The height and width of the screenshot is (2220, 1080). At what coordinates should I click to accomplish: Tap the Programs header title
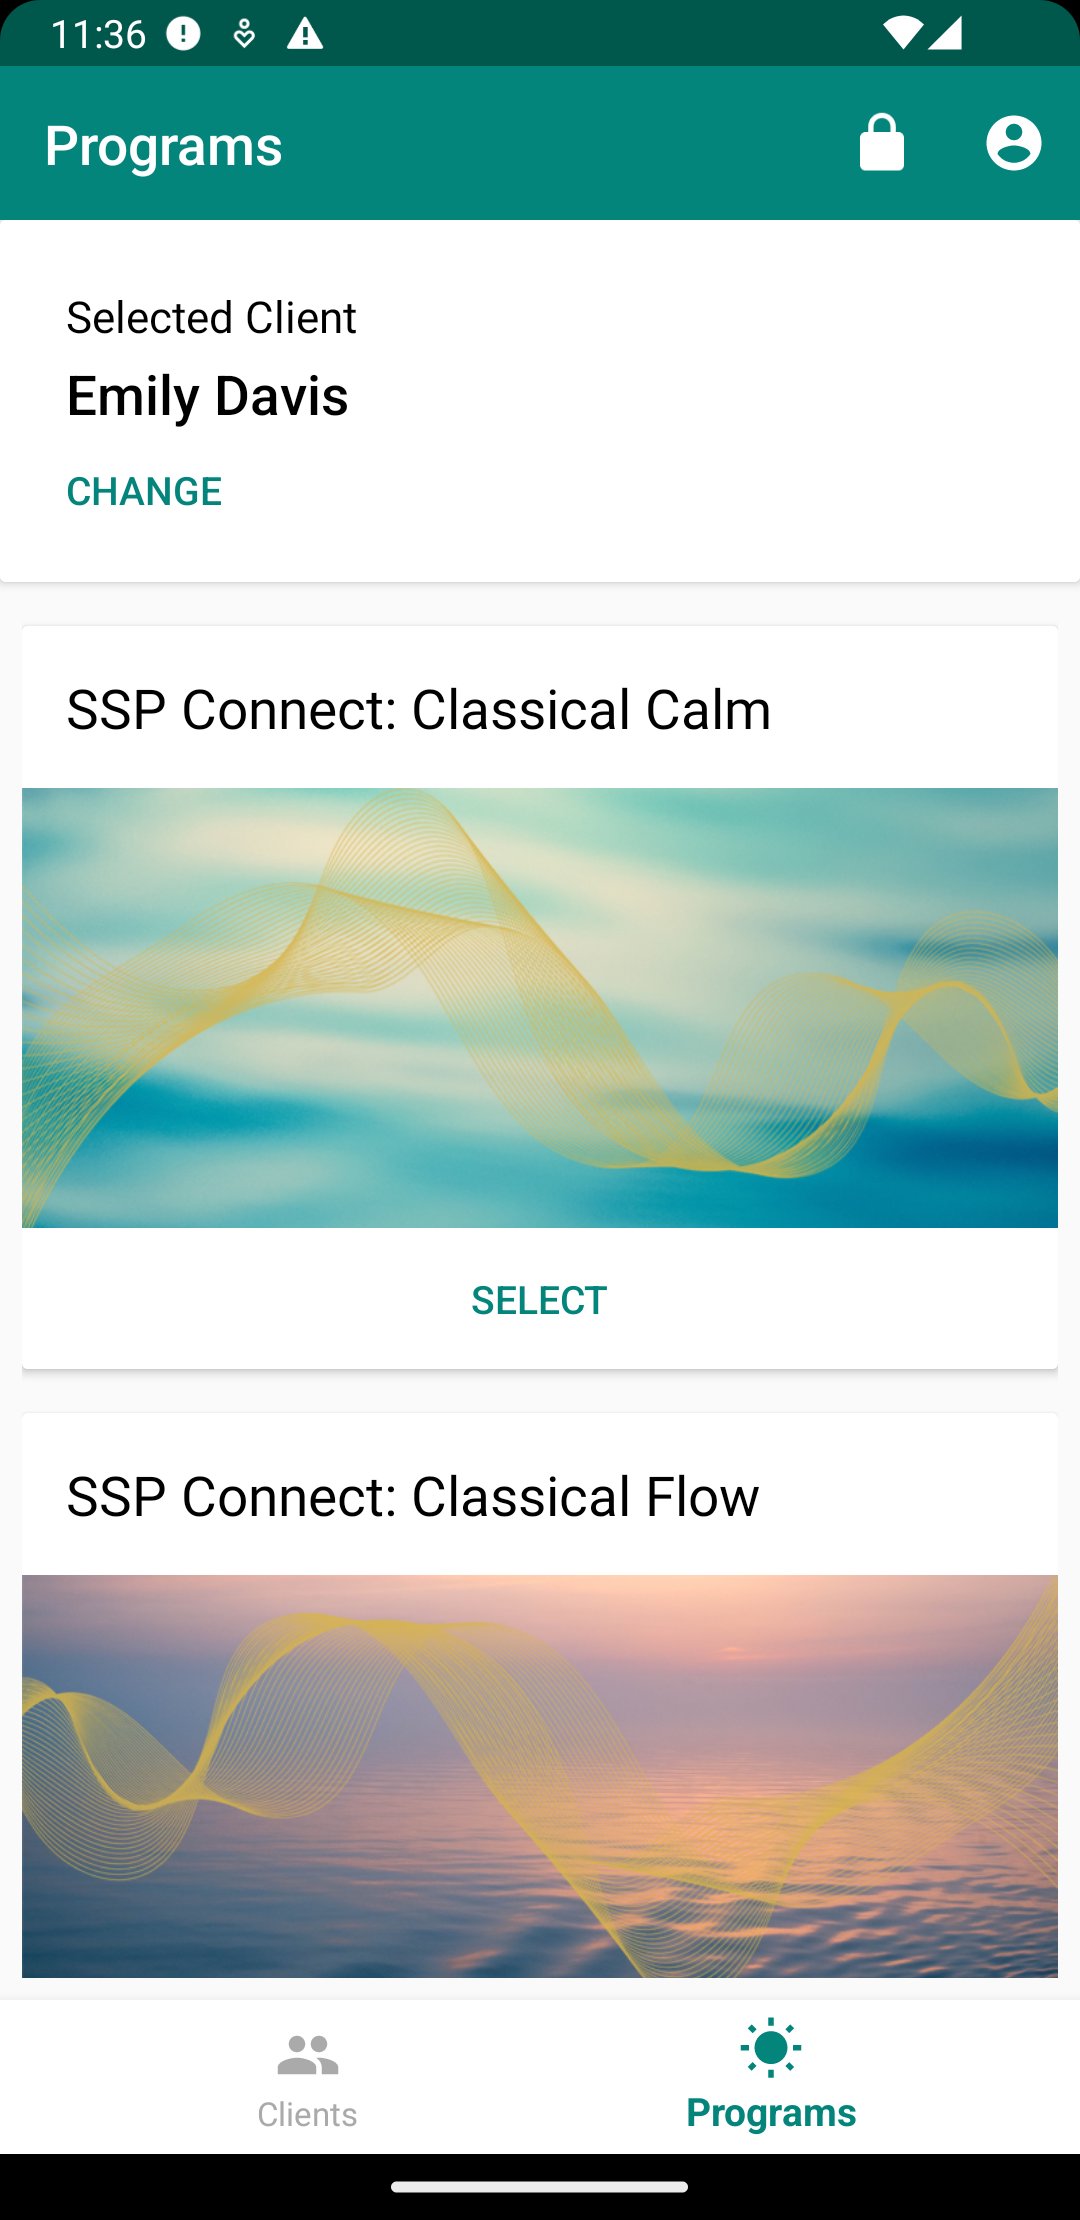[164, 146]
